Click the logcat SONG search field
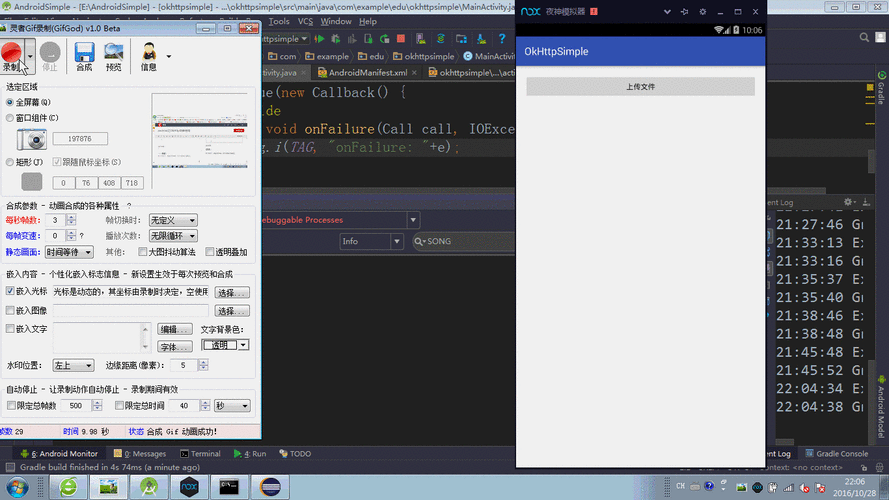This screenshot has height=500, width=889. pos(464,241)
